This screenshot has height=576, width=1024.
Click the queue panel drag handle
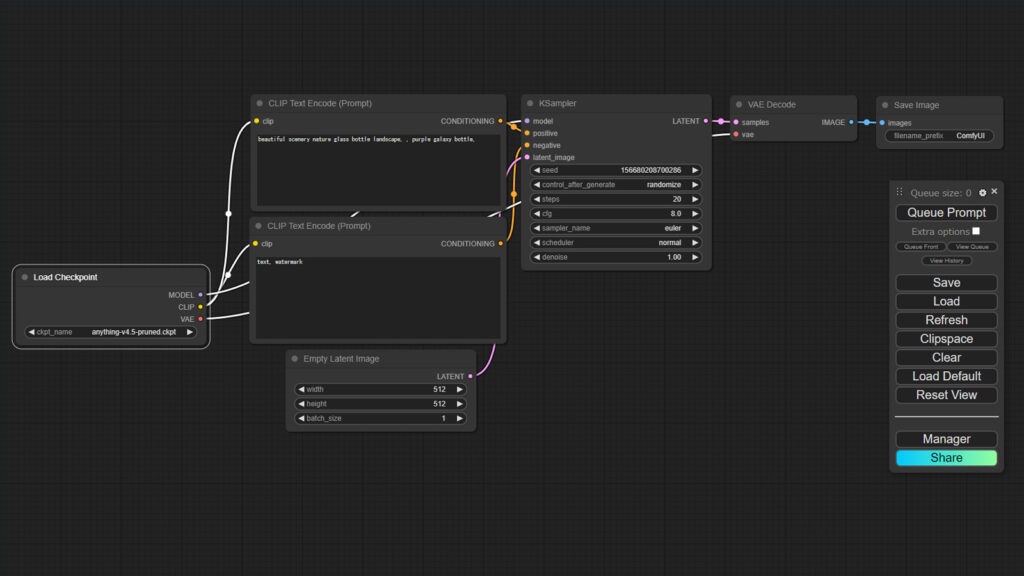coord(899,193)
